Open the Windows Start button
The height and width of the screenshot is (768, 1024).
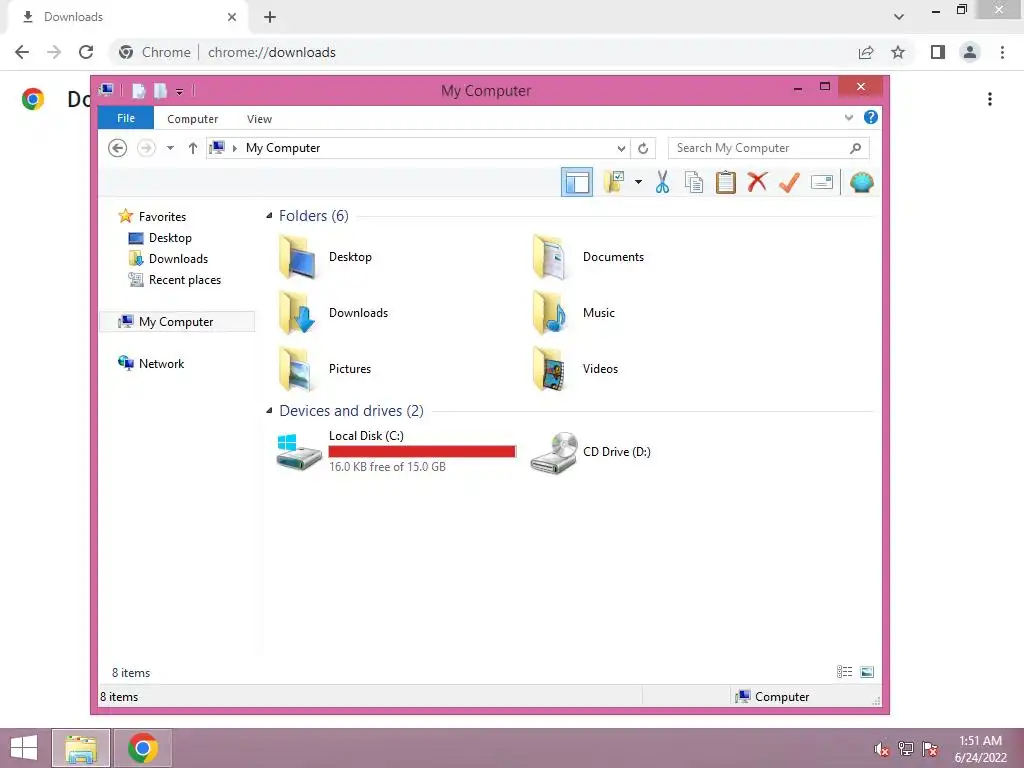(x=24, y=748)
